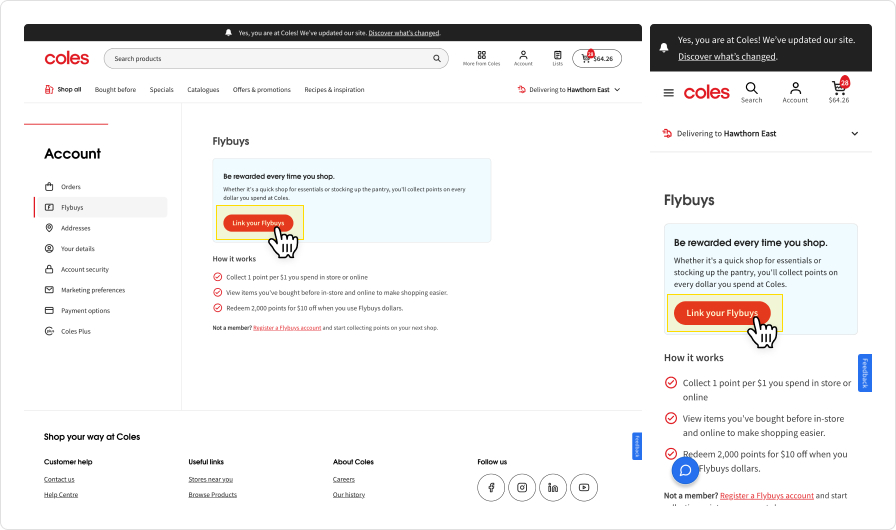This screenshot has width=896, height=530.
Task: Click Link your Flybuys button in mobile view
Action: tap(722, 313)
